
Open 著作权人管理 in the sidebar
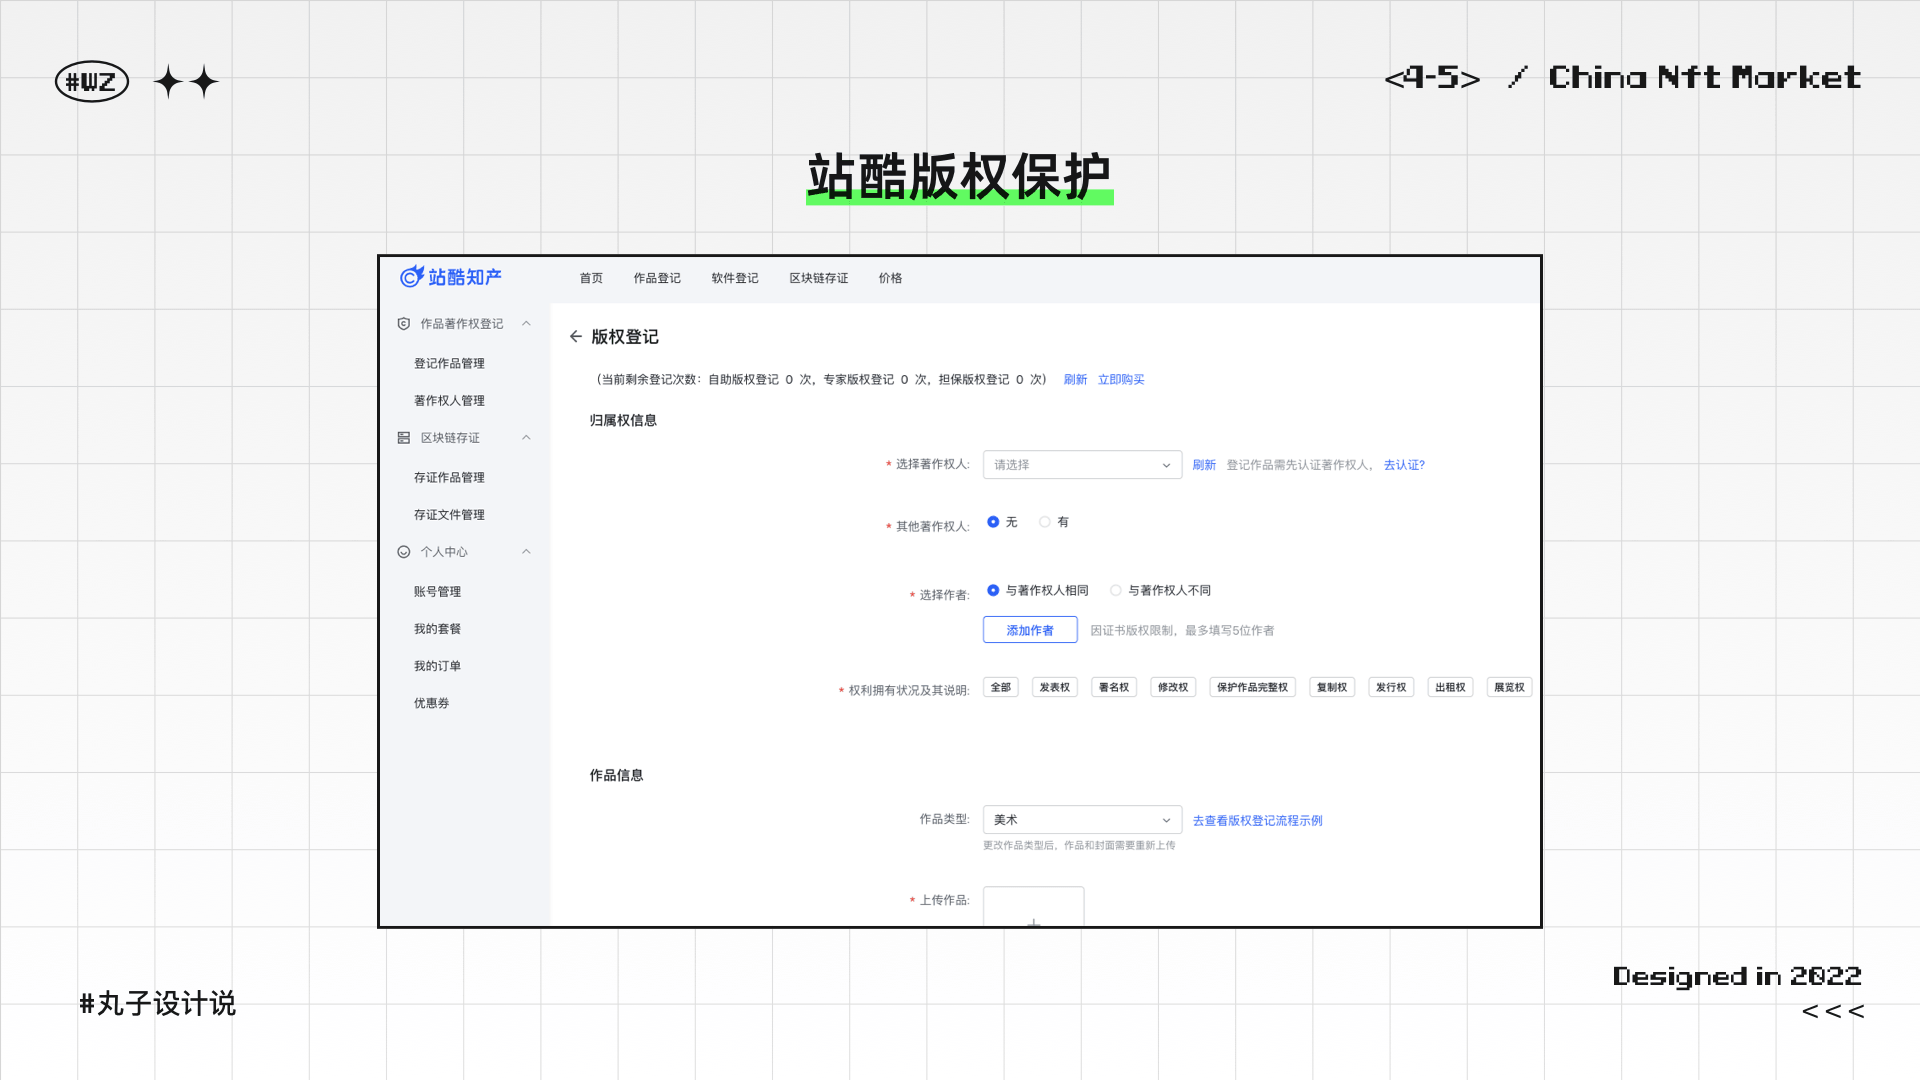pos(449,401)
